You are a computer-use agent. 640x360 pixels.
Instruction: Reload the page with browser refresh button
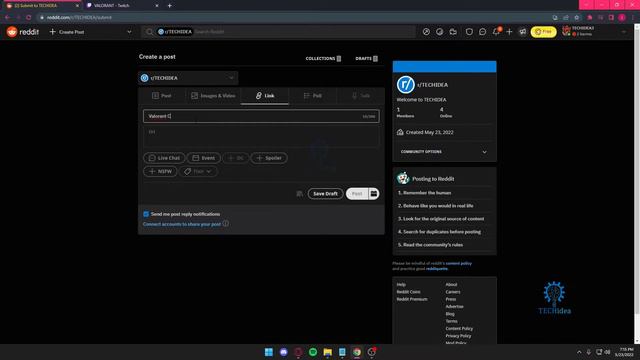[x=29, y=18]
